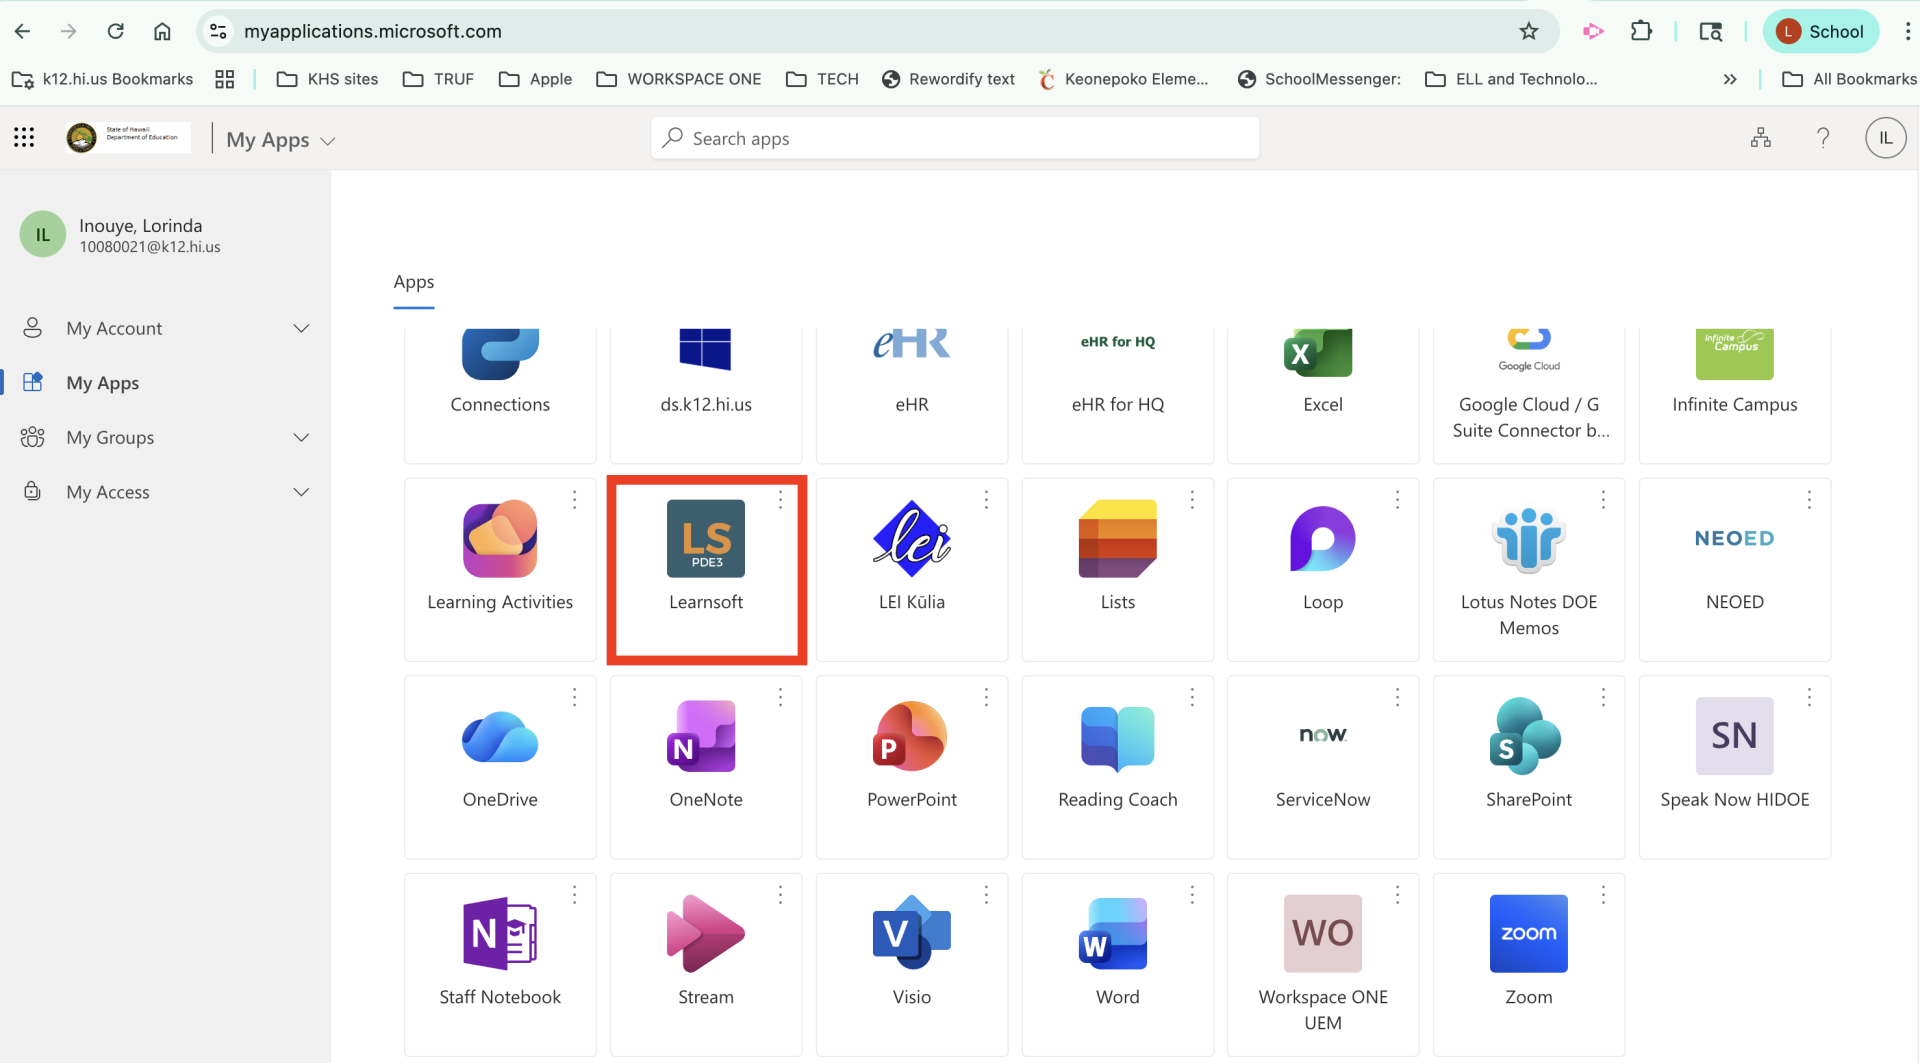The height and width of the screenshot is (1063, 1920).
Task: Launch PowerPoint app
Action: [912, 767]
